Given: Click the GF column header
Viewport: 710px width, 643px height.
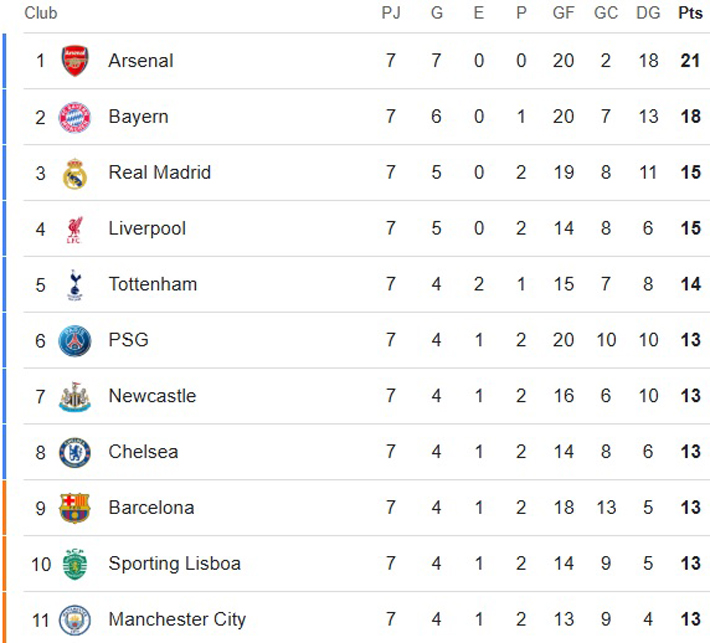Looking at the screenshot, I should [x=563, y=13].
